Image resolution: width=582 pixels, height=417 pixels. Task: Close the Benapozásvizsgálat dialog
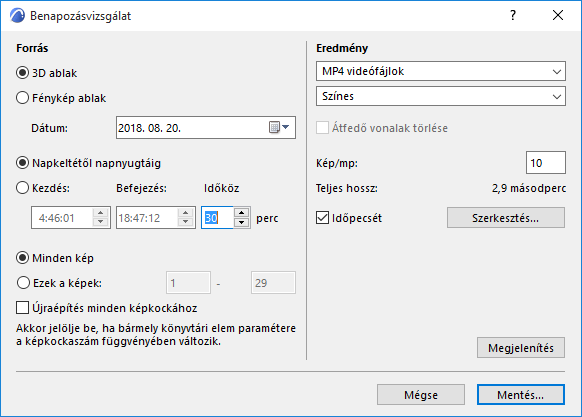(x=558, y=15)
